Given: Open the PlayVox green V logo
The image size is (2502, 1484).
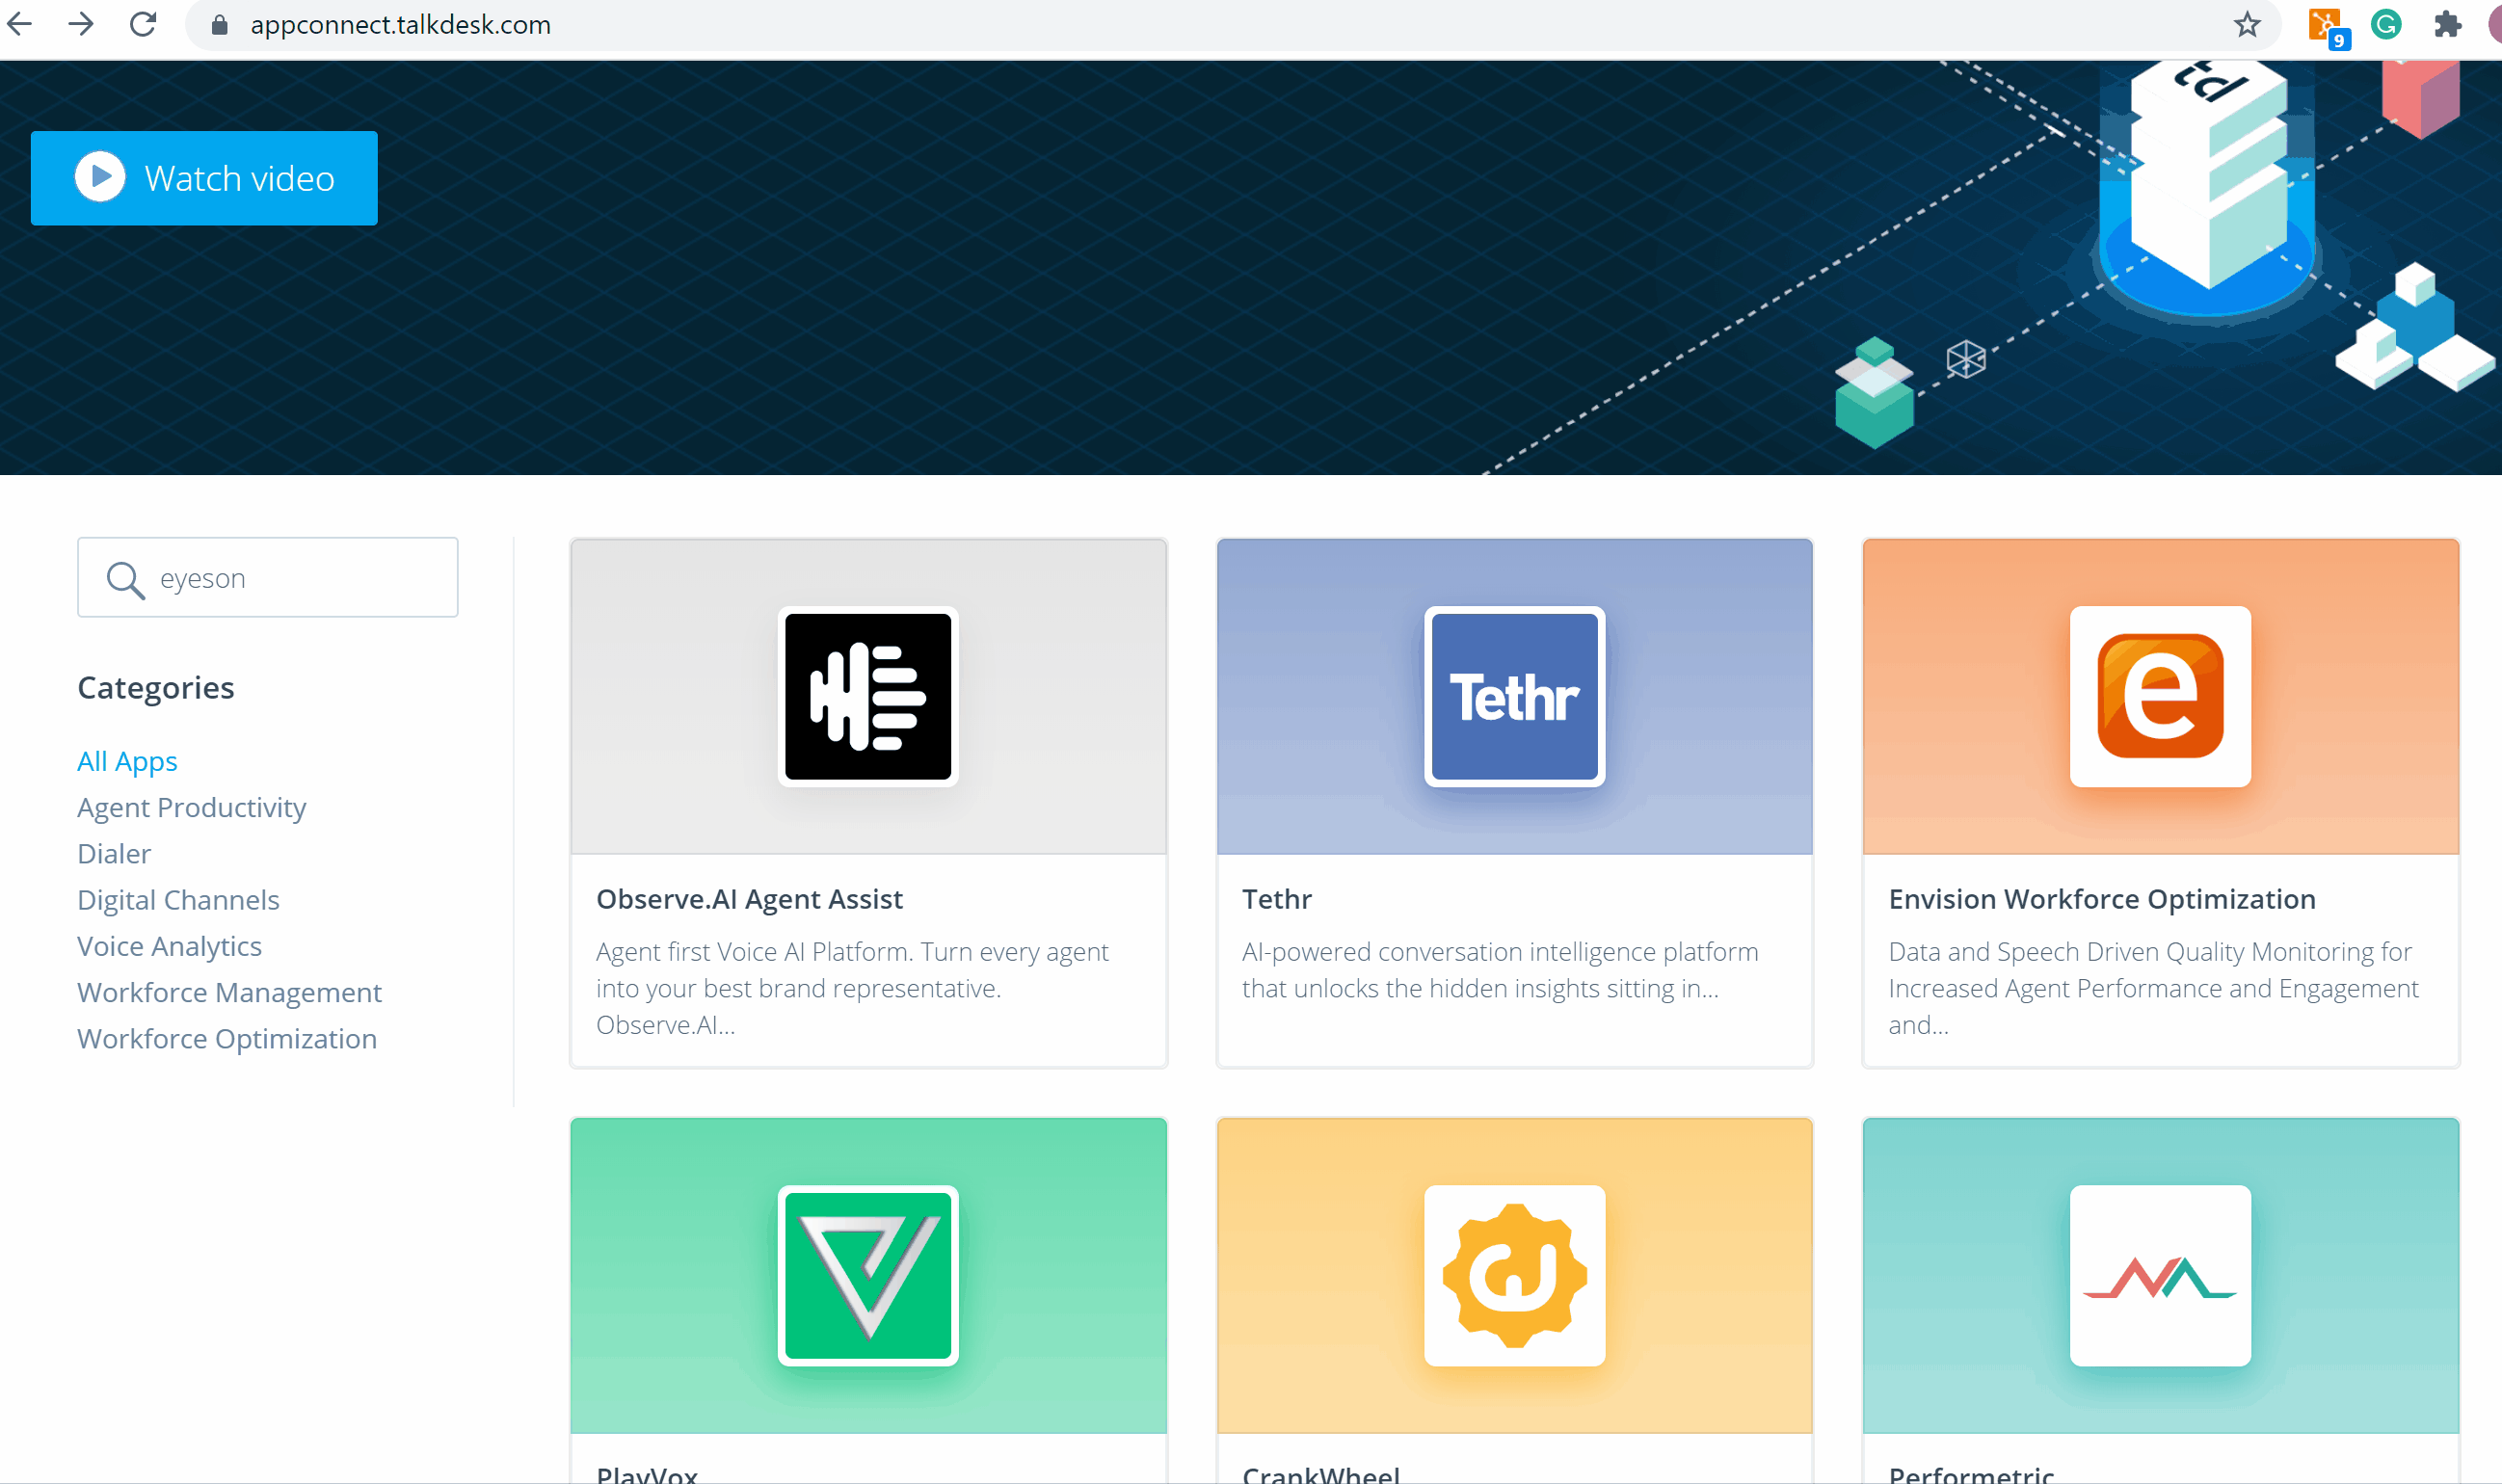Looking at the screenshot, I should pos(868,1275).
